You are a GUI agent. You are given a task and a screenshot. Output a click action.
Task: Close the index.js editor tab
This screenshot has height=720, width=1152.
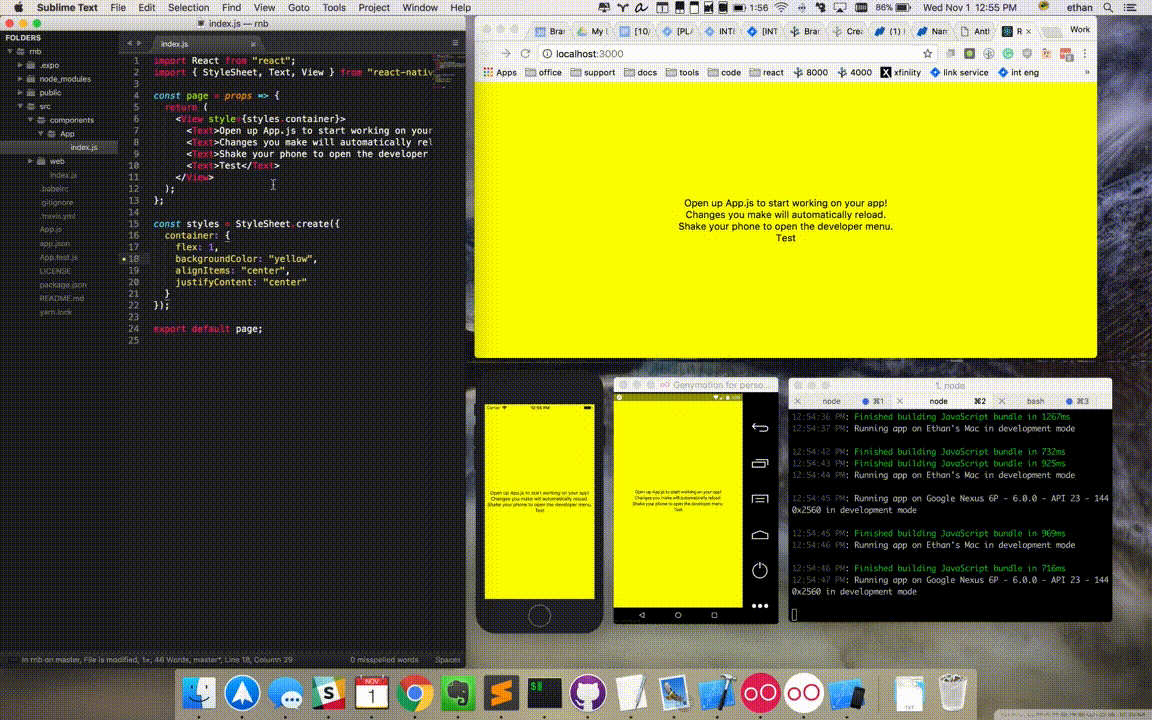253,44
